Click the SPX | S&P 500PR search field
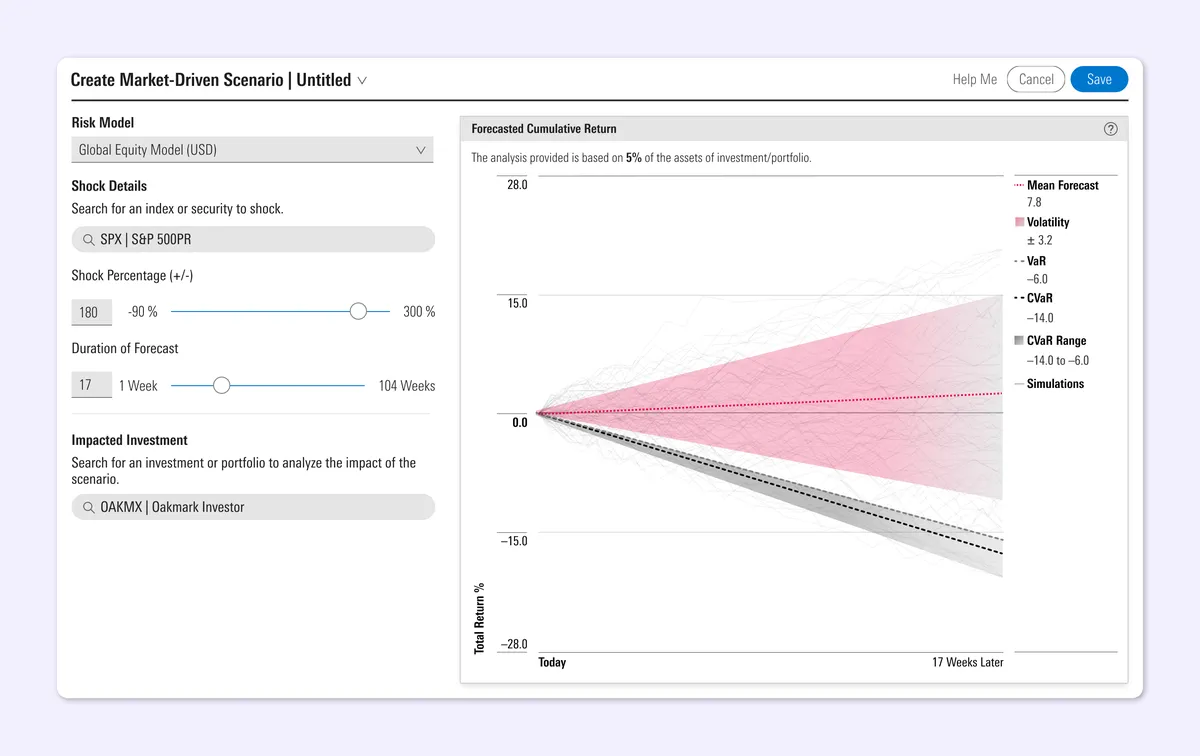Screen dimensions: 1200x756 [253, 240]
